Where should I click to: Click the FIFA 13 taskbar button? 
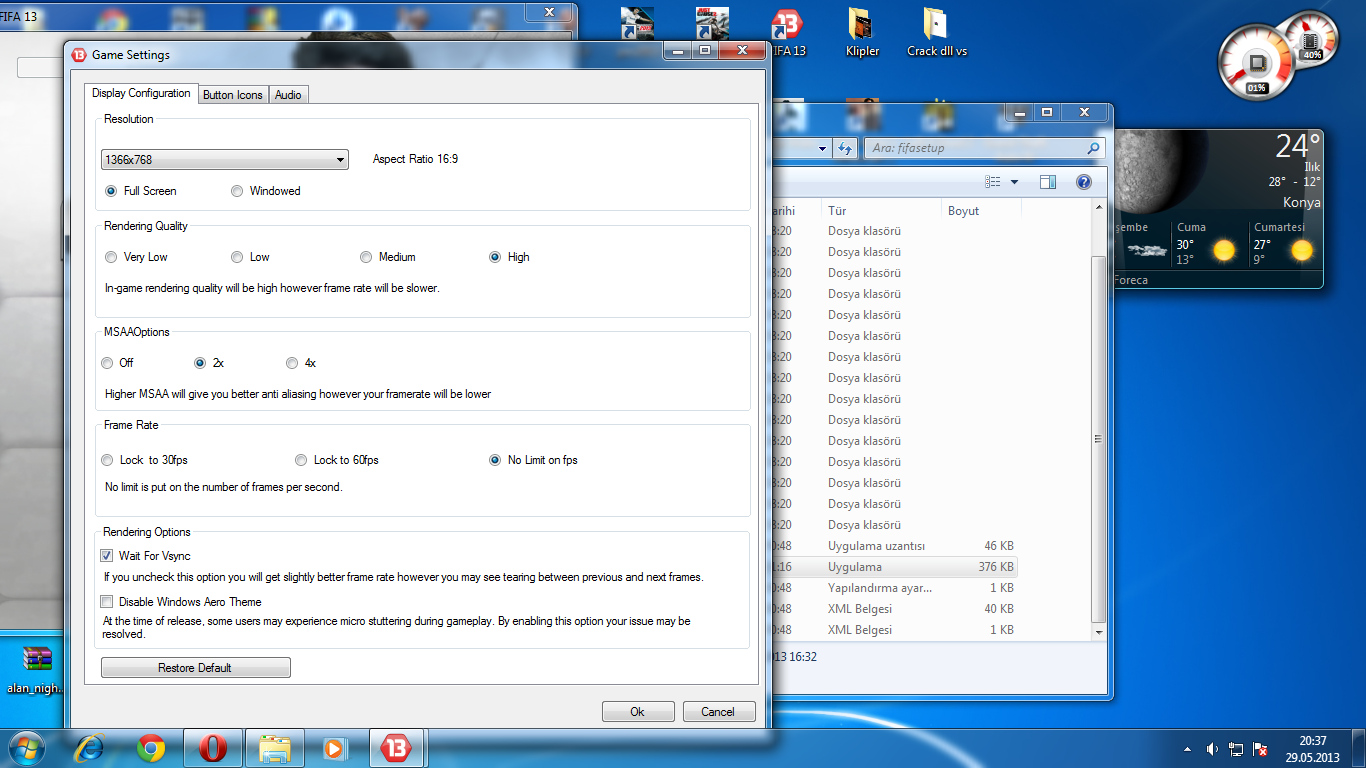click(x=397, y=747)
